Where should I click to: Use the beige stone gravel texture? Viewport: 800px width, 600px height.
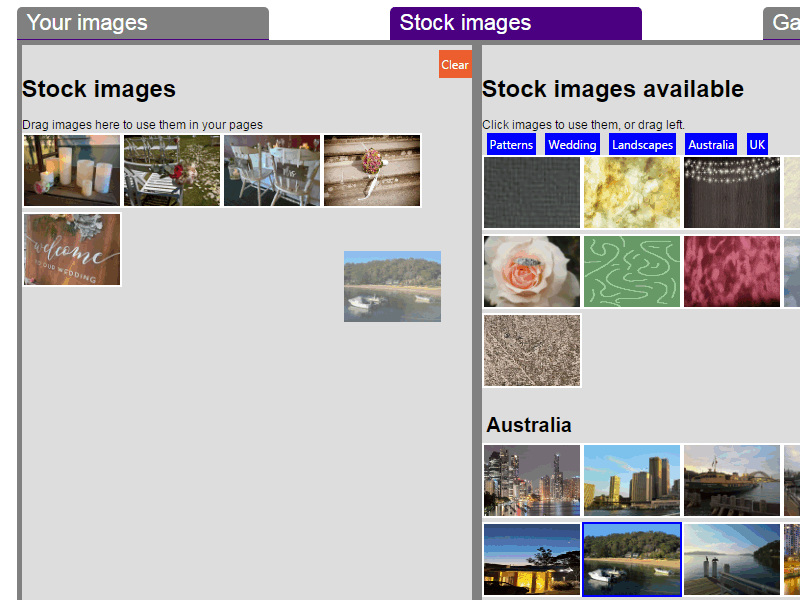(532, 351)
